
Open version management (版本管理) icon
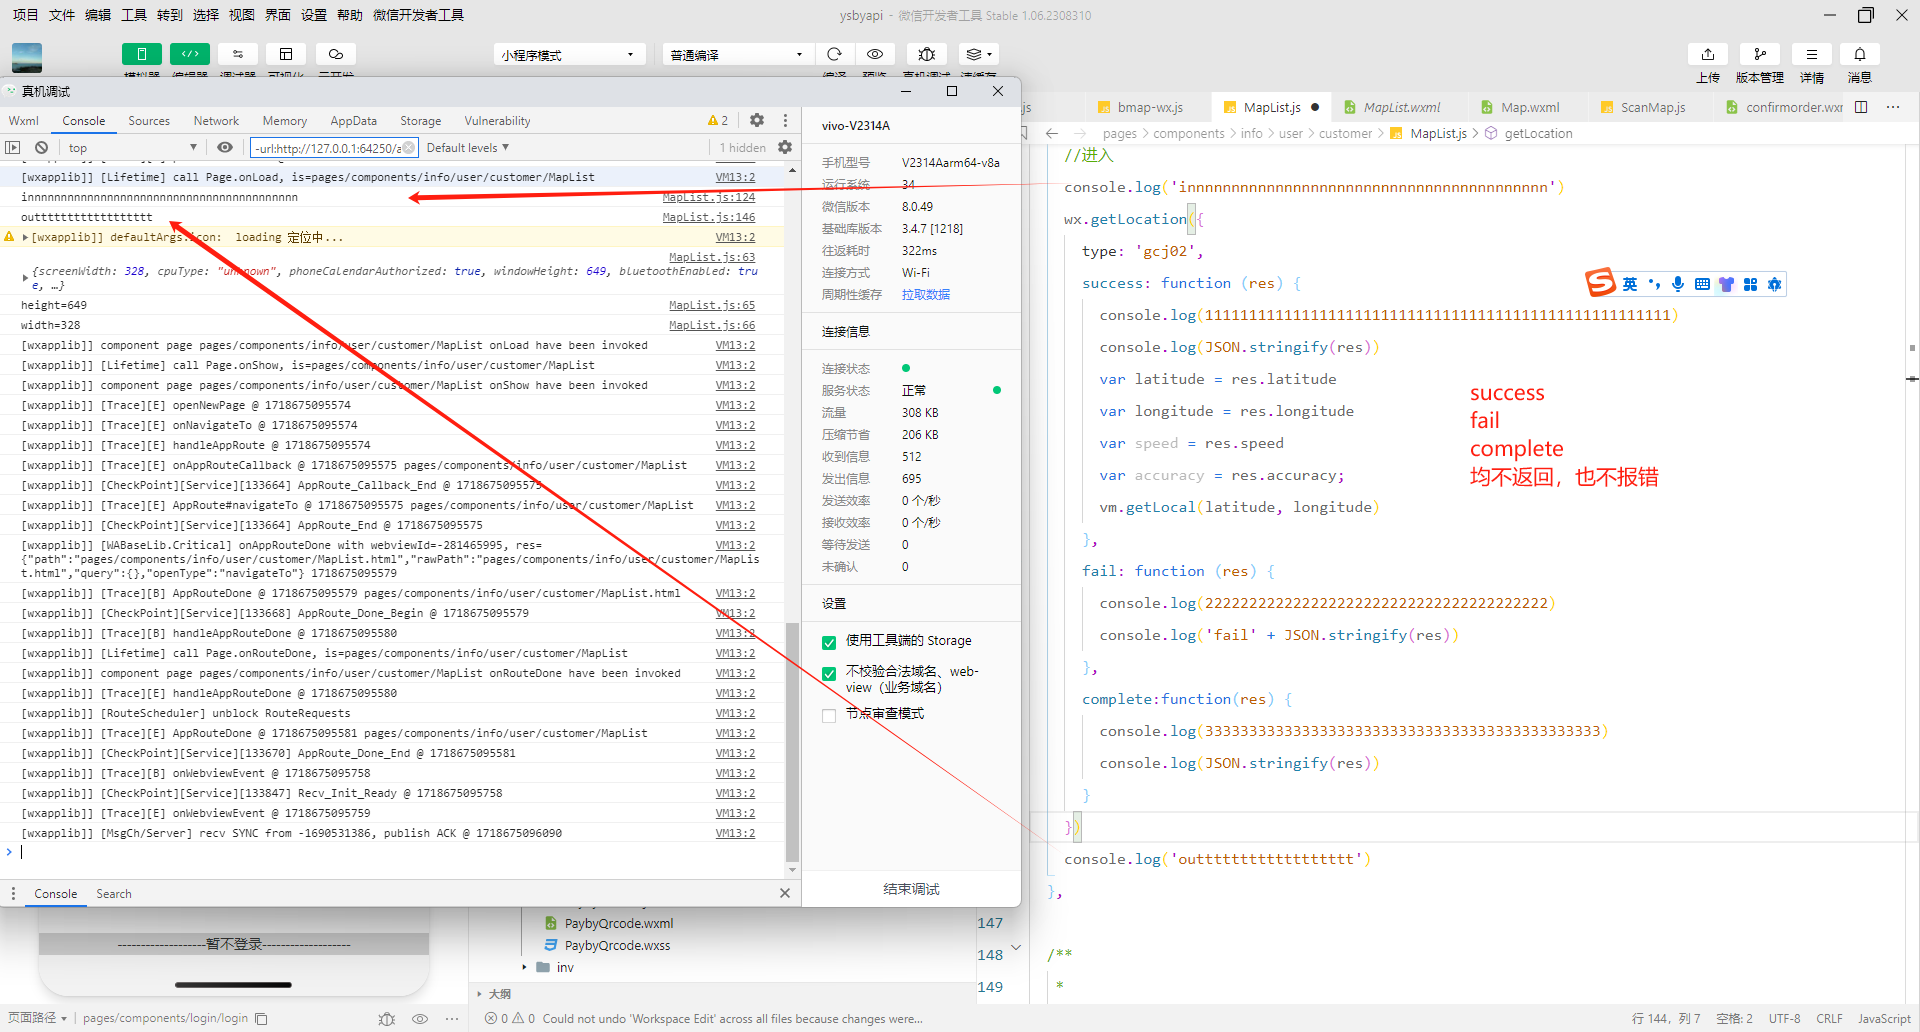tap(1760, 54)
